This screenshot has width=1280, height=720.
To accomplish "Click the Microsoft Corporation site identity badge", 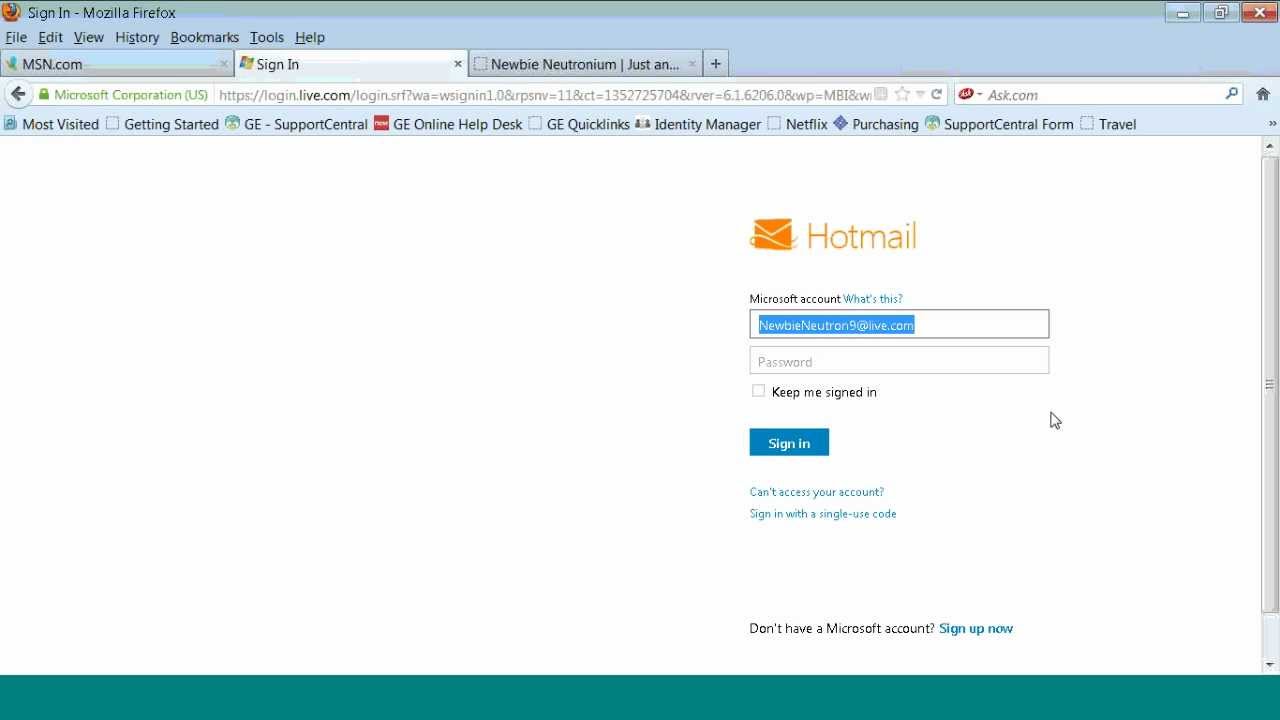I will (123, 94).
